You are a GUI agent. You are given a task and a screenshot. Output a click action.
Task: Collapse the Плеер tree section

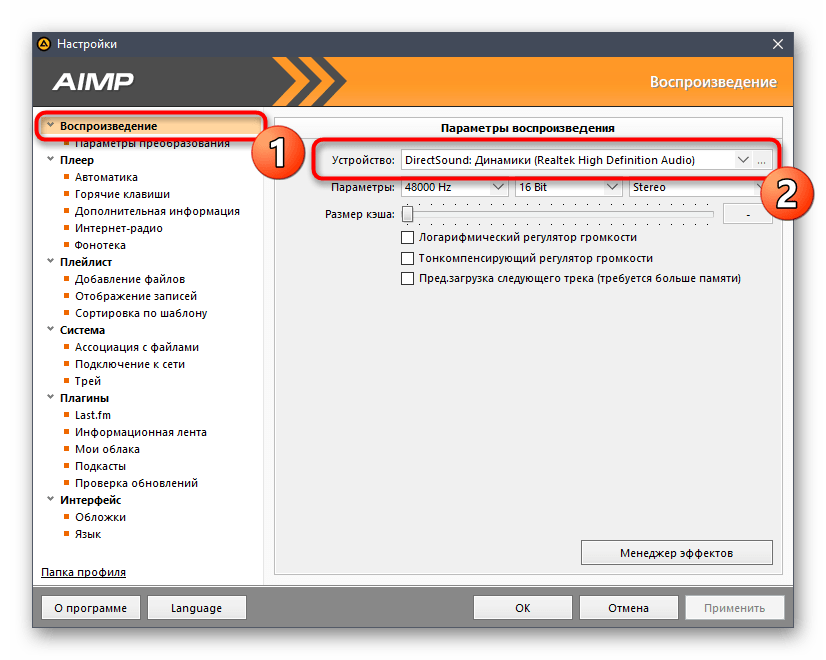[x=50, y=159]
